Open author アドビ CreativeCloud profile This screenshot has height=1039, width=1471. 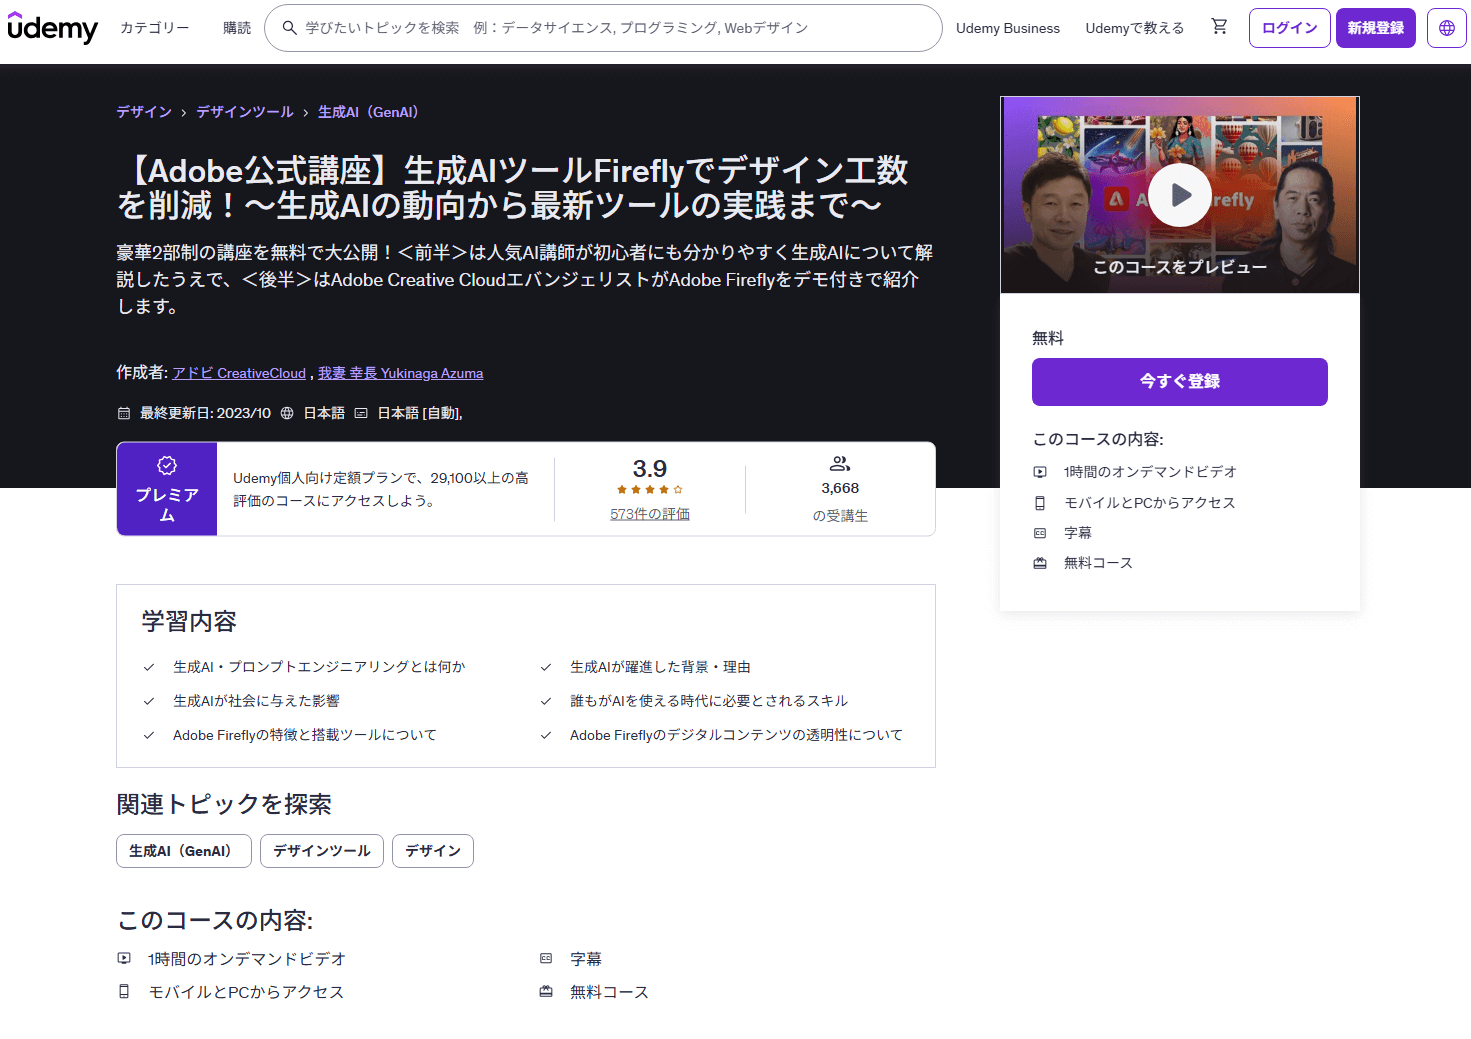[239, 373]
